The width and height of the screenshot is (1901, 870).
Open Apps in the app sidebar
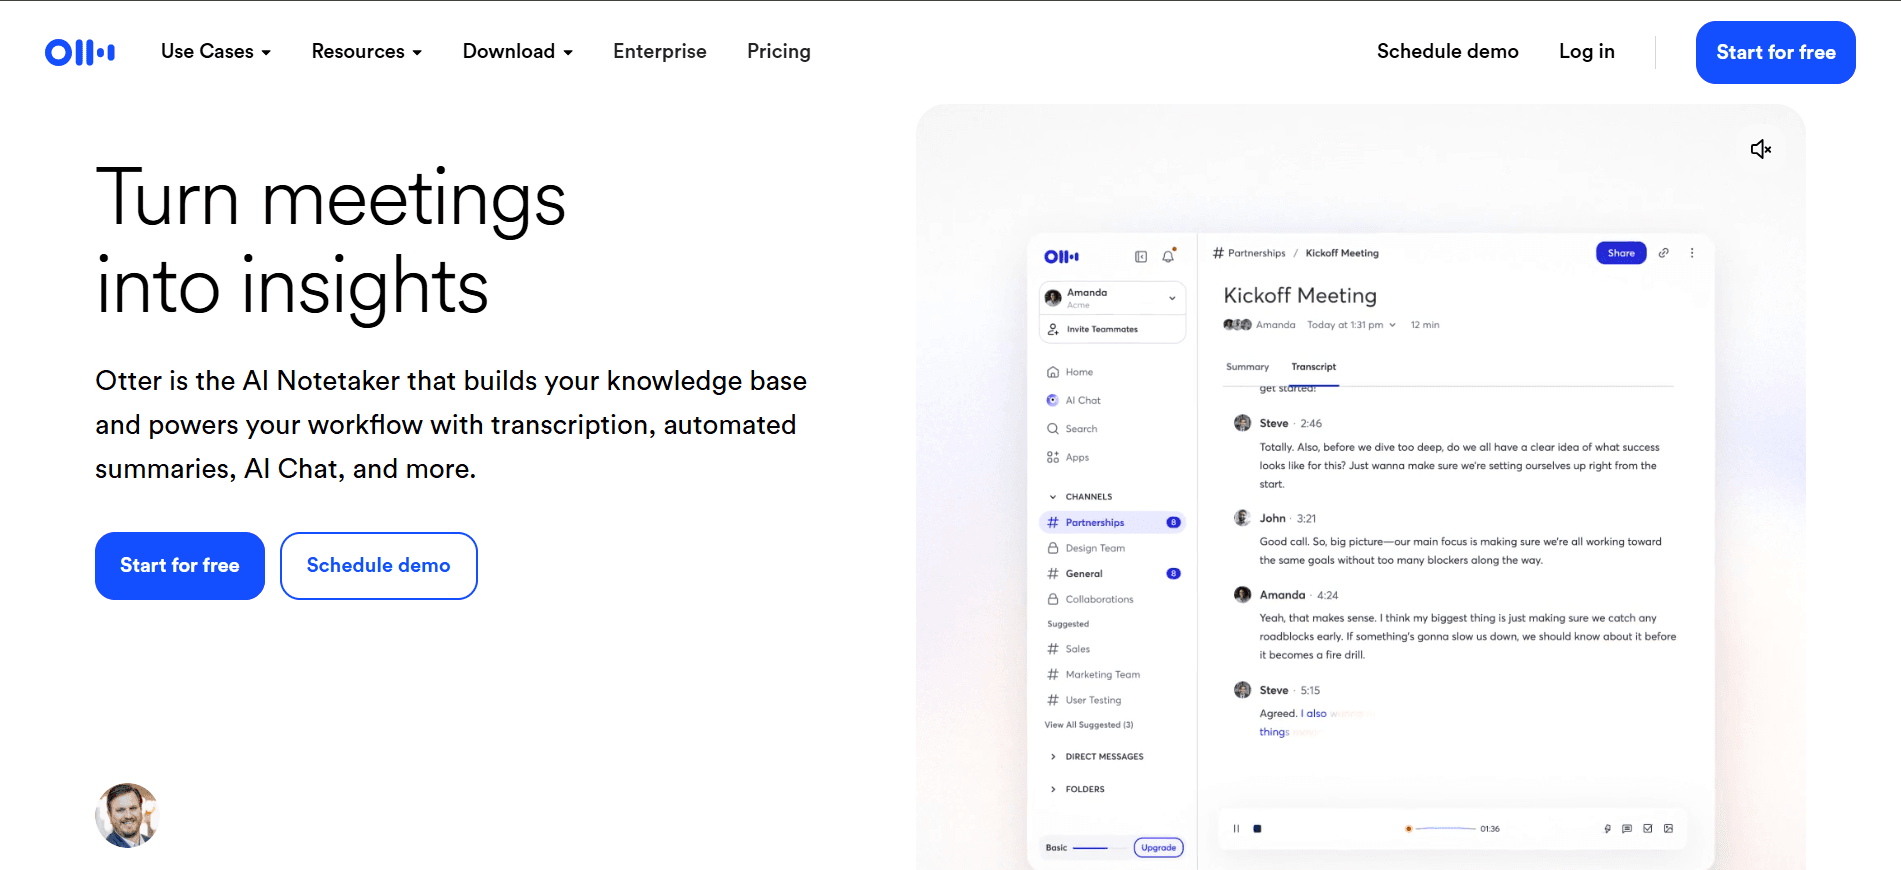tap(1068, 457)
